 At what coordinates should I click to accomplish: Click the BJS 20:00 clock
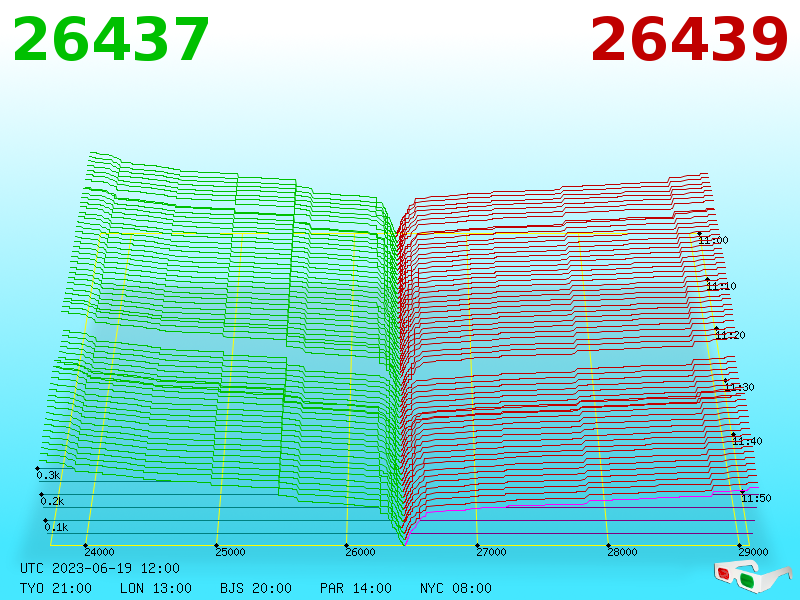[256, 588]
